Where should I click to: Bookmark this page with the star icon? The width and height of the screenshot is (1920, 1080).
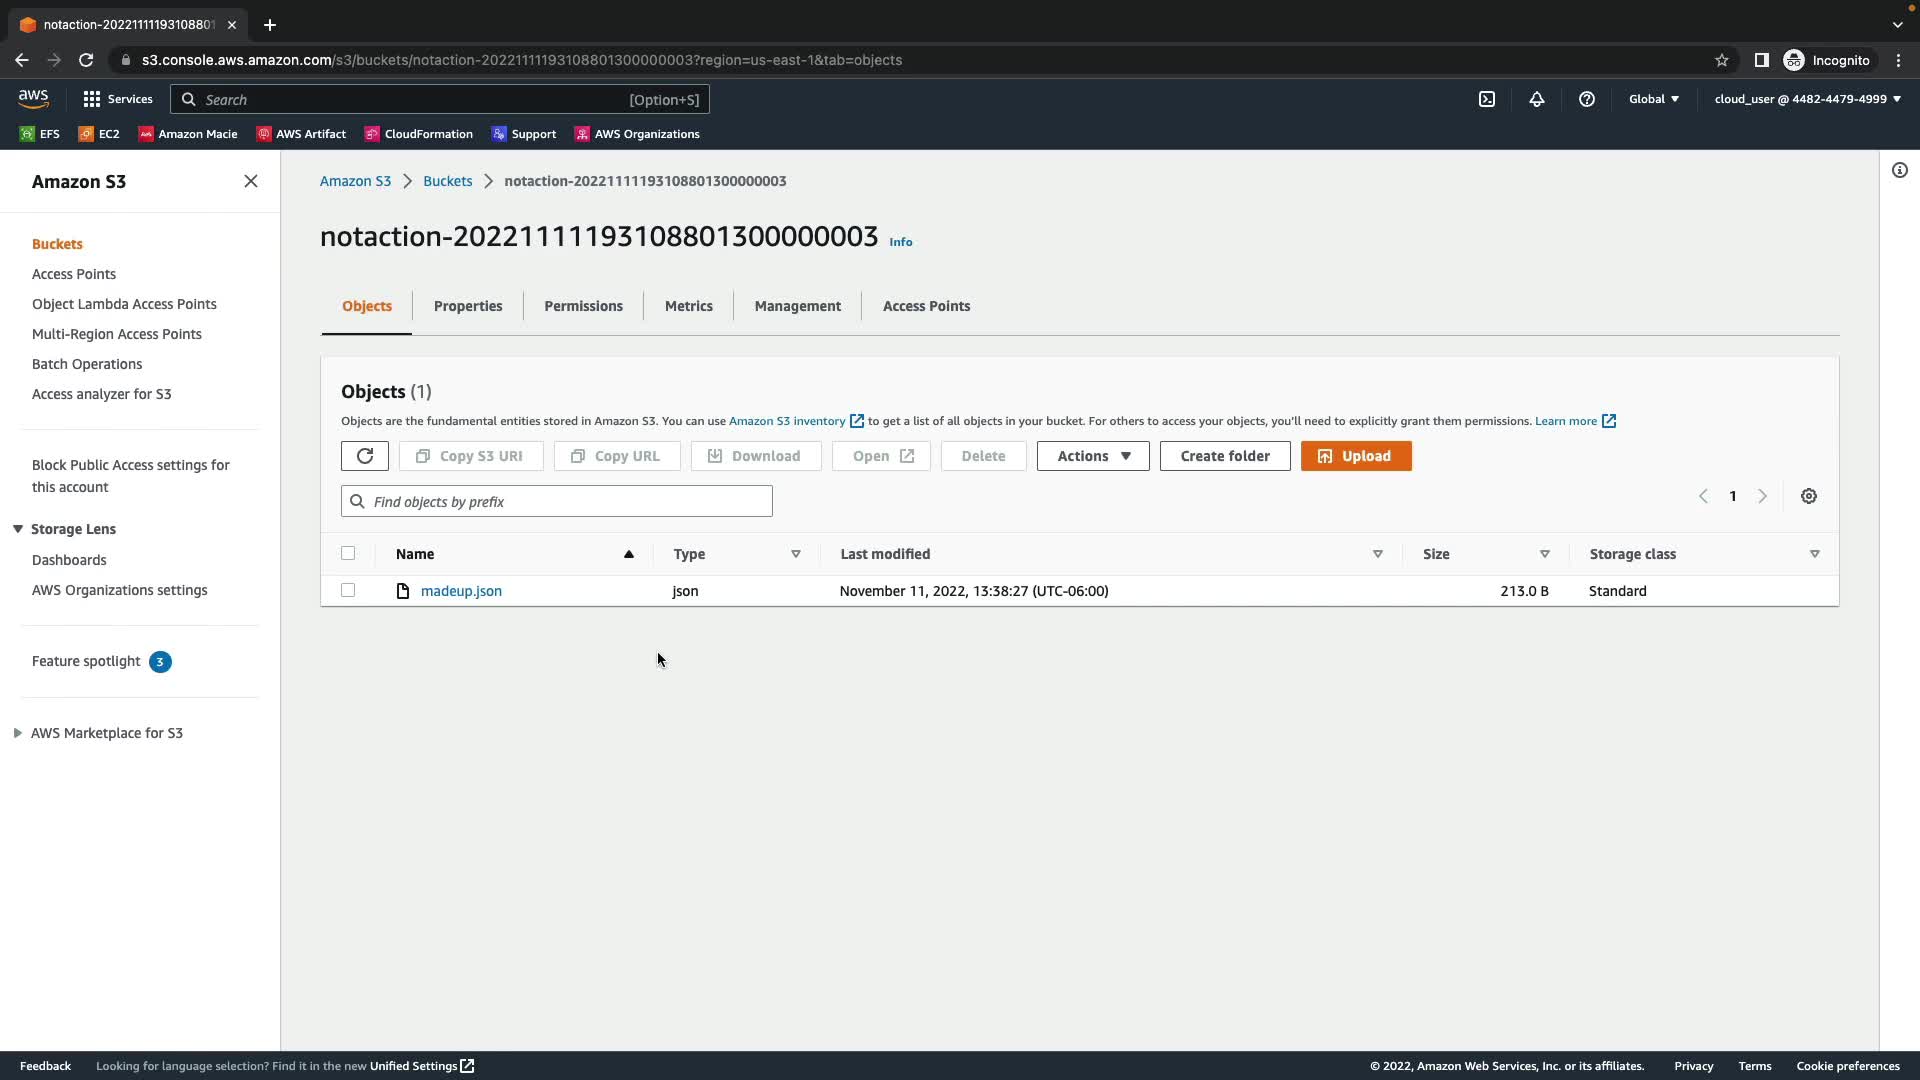(x=1722, y=60)
